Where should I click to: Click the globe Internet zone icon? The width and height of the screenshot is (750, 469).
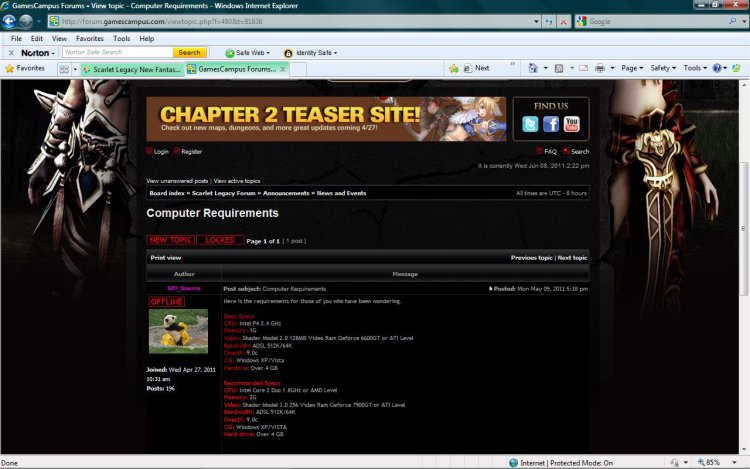[513, 463]
